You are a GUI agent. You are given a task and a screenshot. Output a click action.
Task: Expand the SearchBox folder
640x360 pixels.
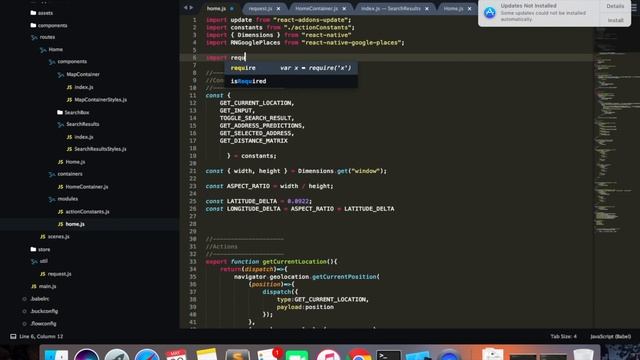pyautogui.click(x=73, y=112)
